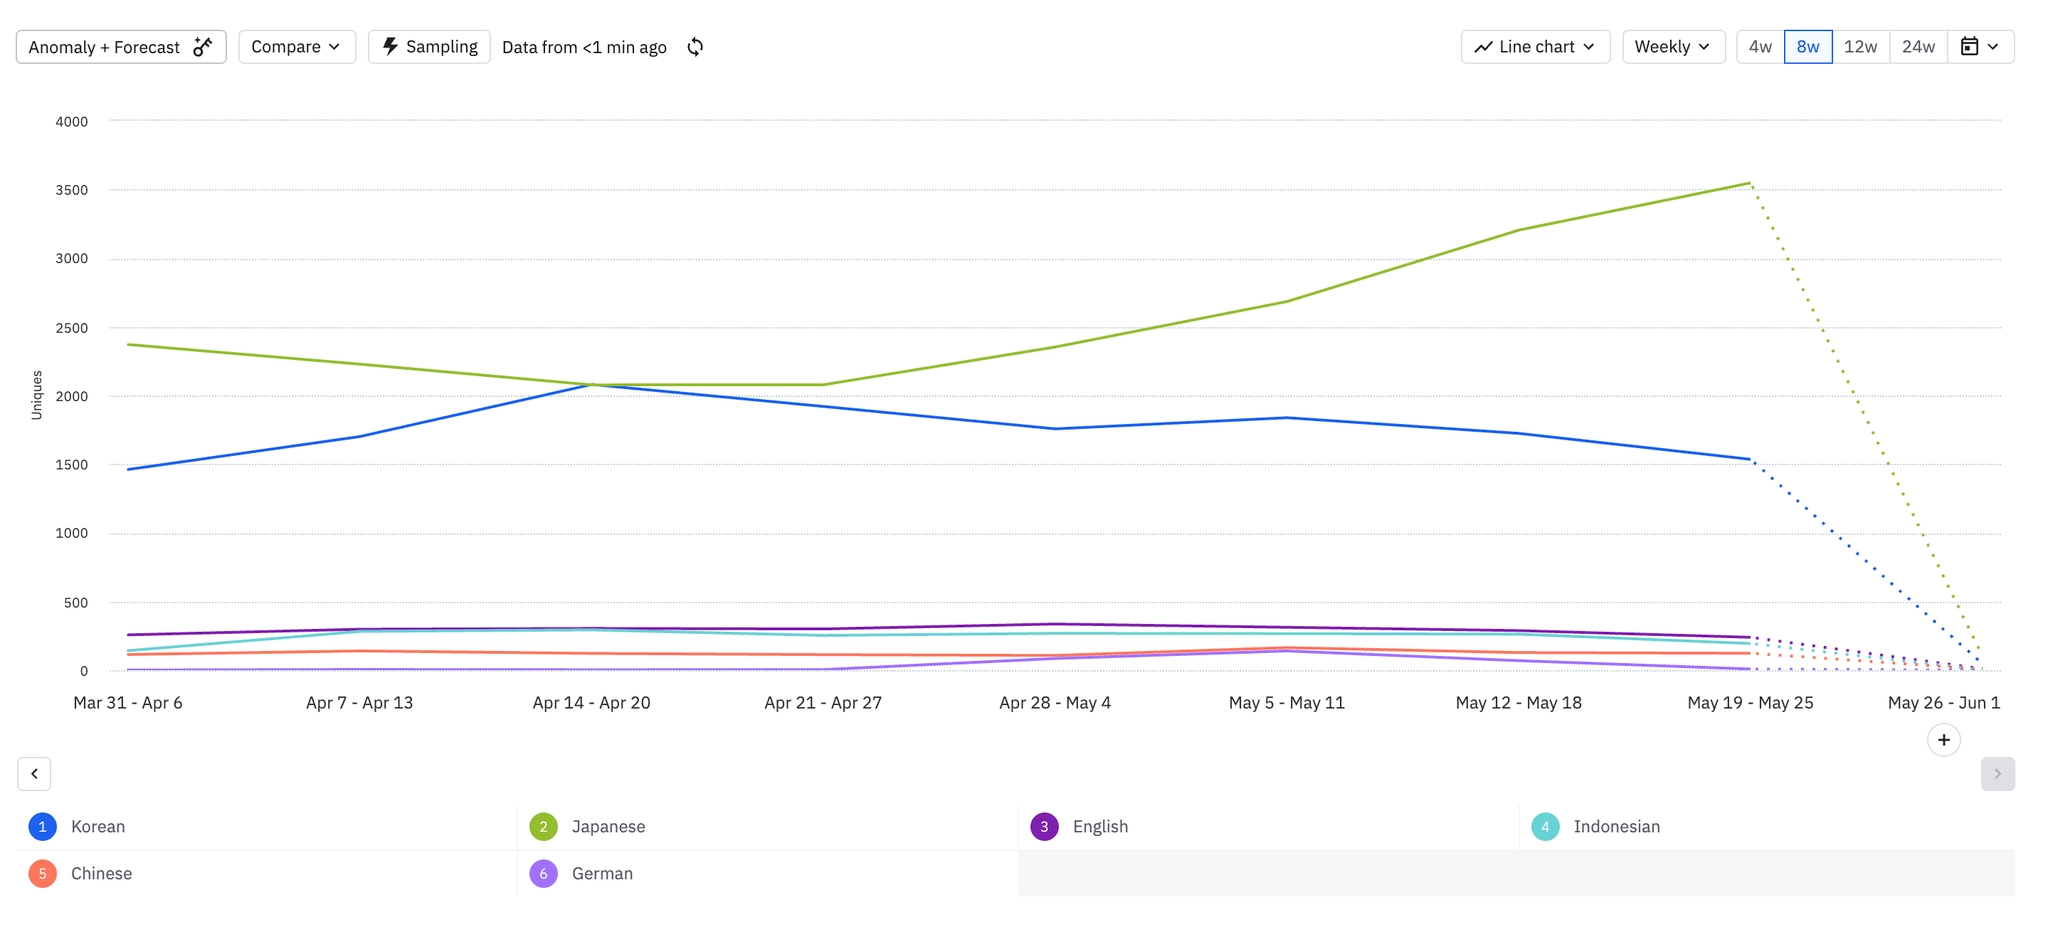Toggle the Japanese series in legend

(x=608, y=827)
